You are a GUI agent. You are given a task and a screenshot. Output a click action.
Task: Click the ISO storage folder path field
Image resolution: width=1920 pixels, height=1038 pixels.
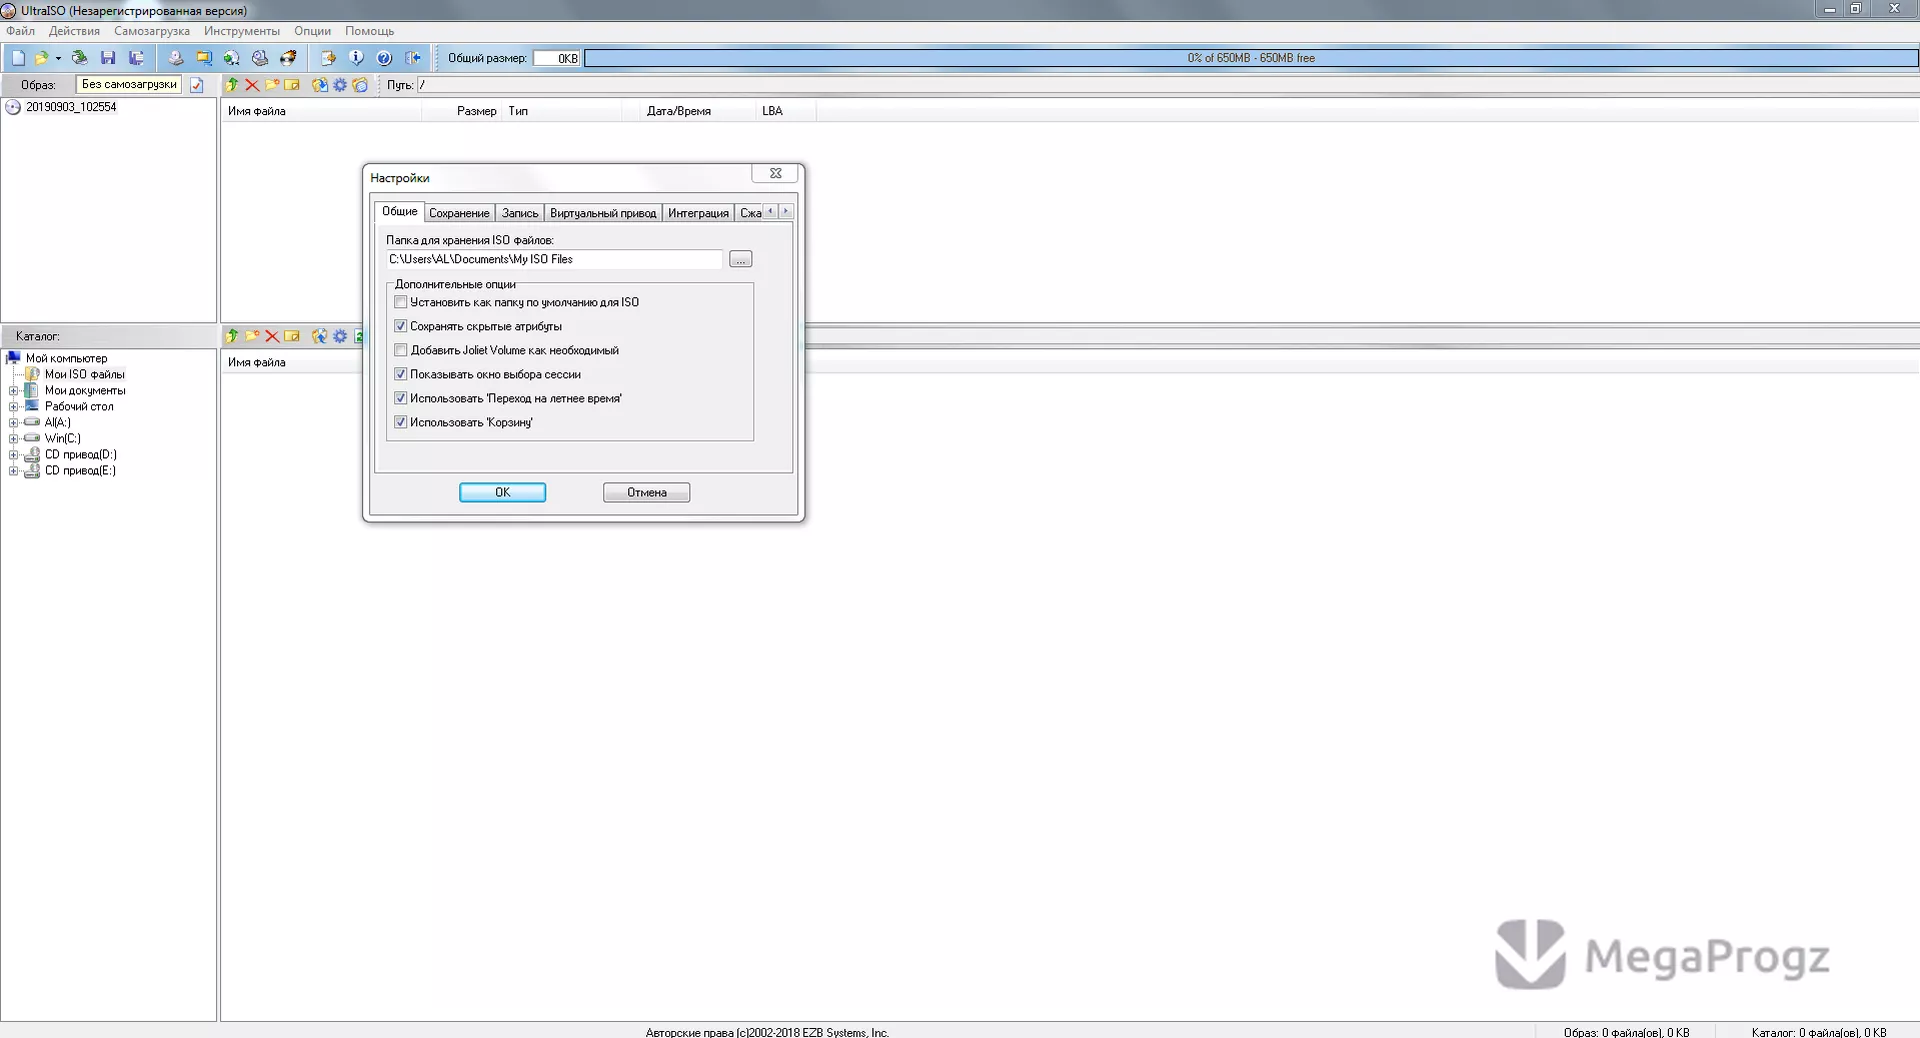coord(554,259)
